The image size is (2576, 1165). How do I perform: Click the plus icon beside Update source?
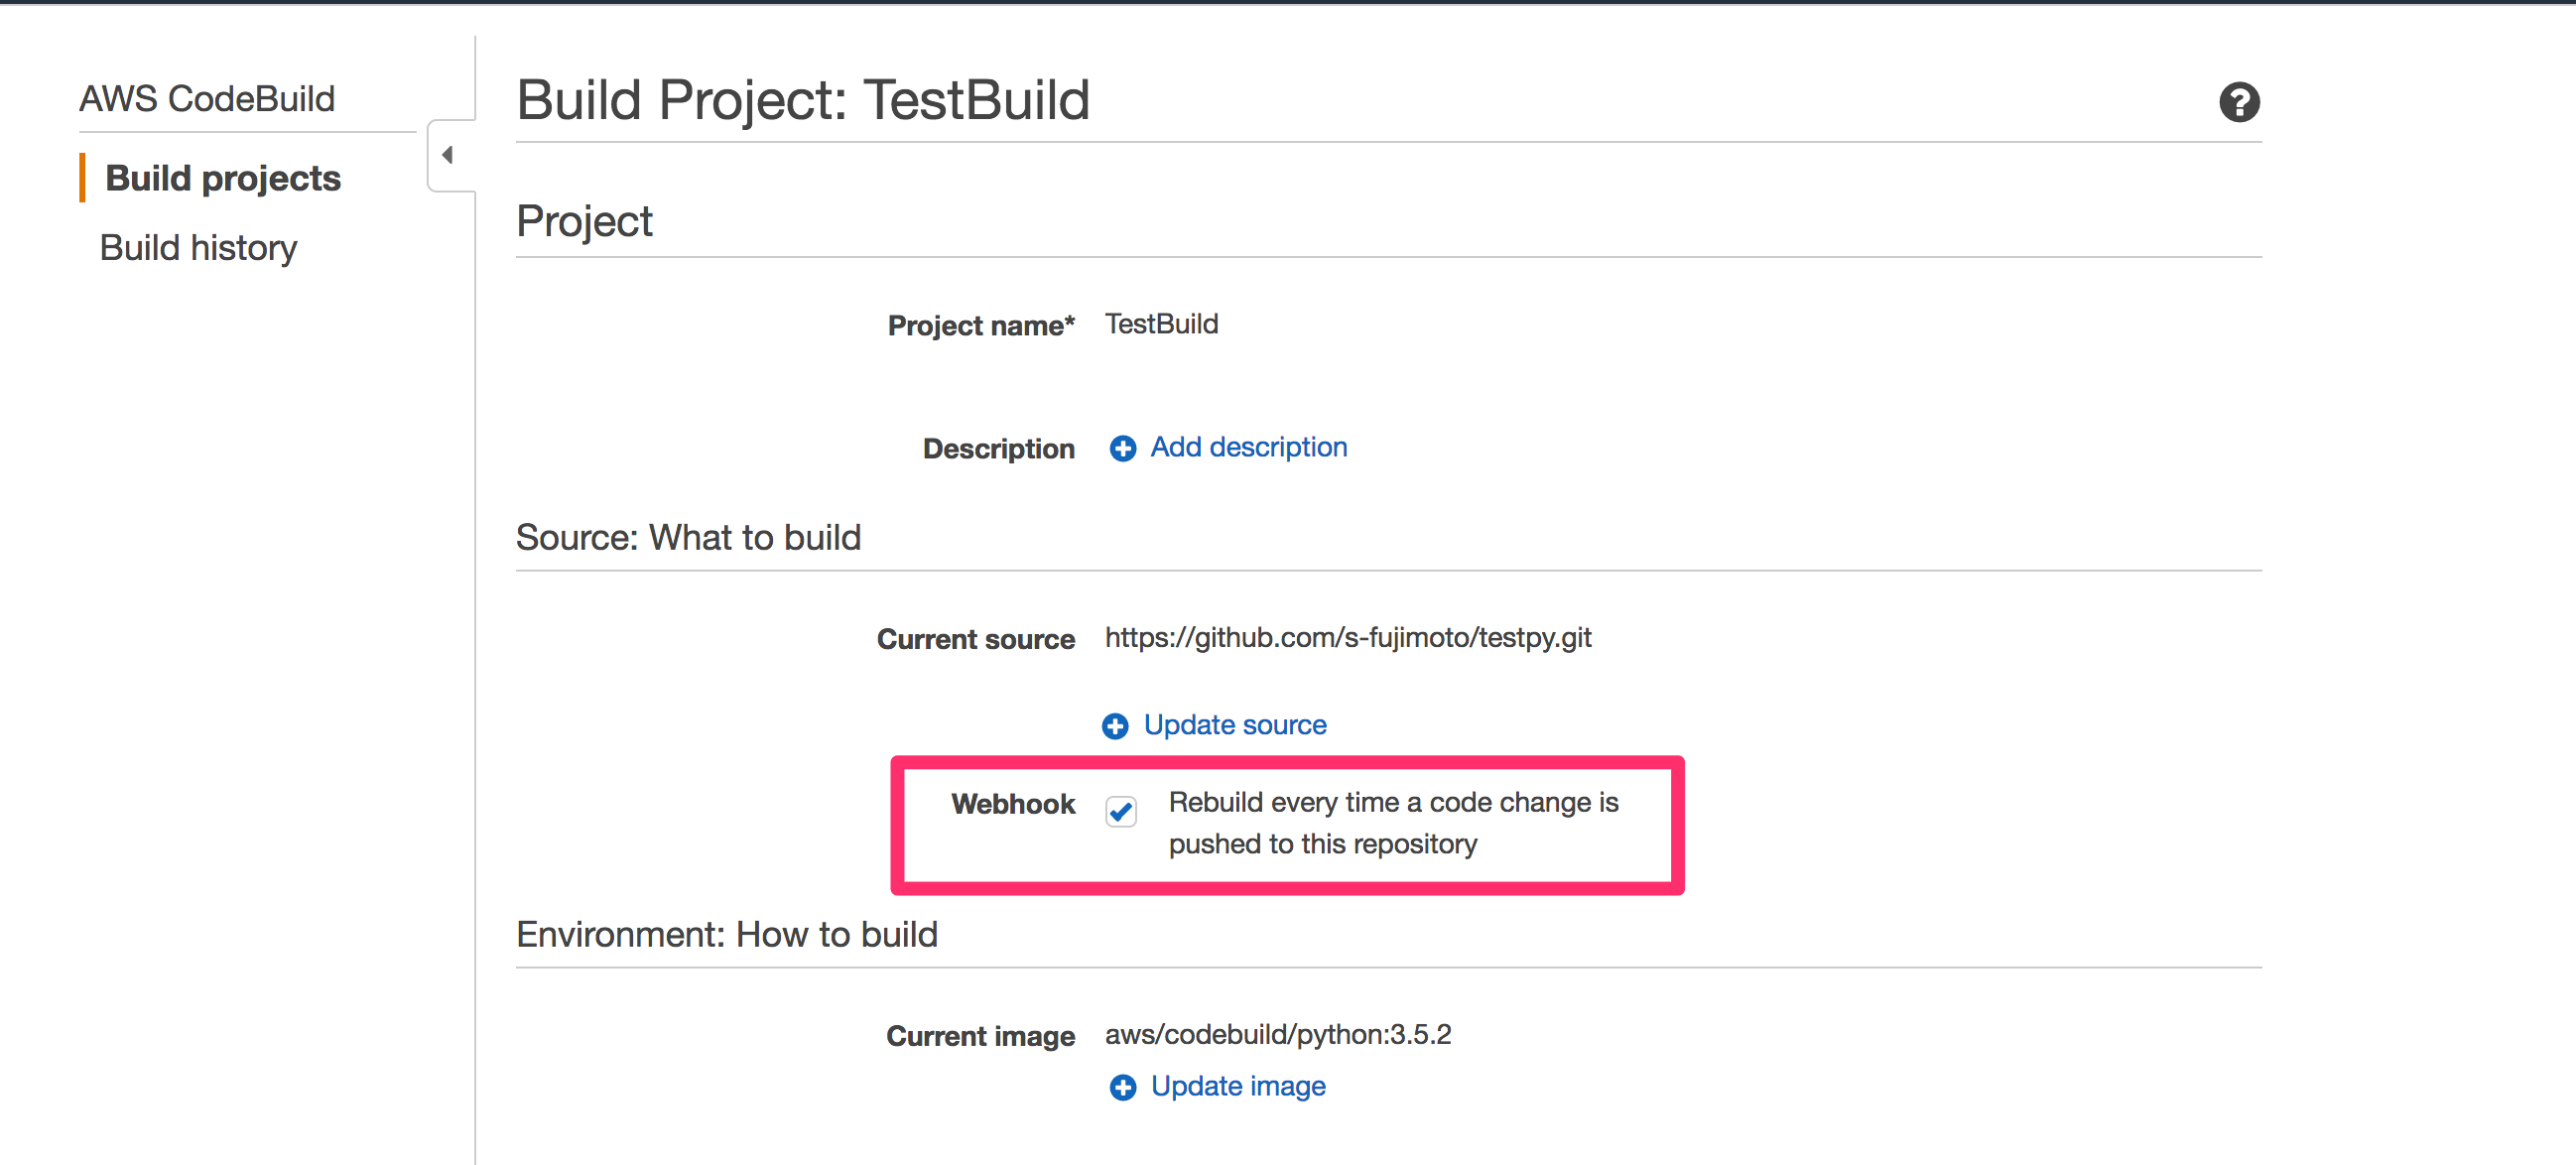(1115, 726)
